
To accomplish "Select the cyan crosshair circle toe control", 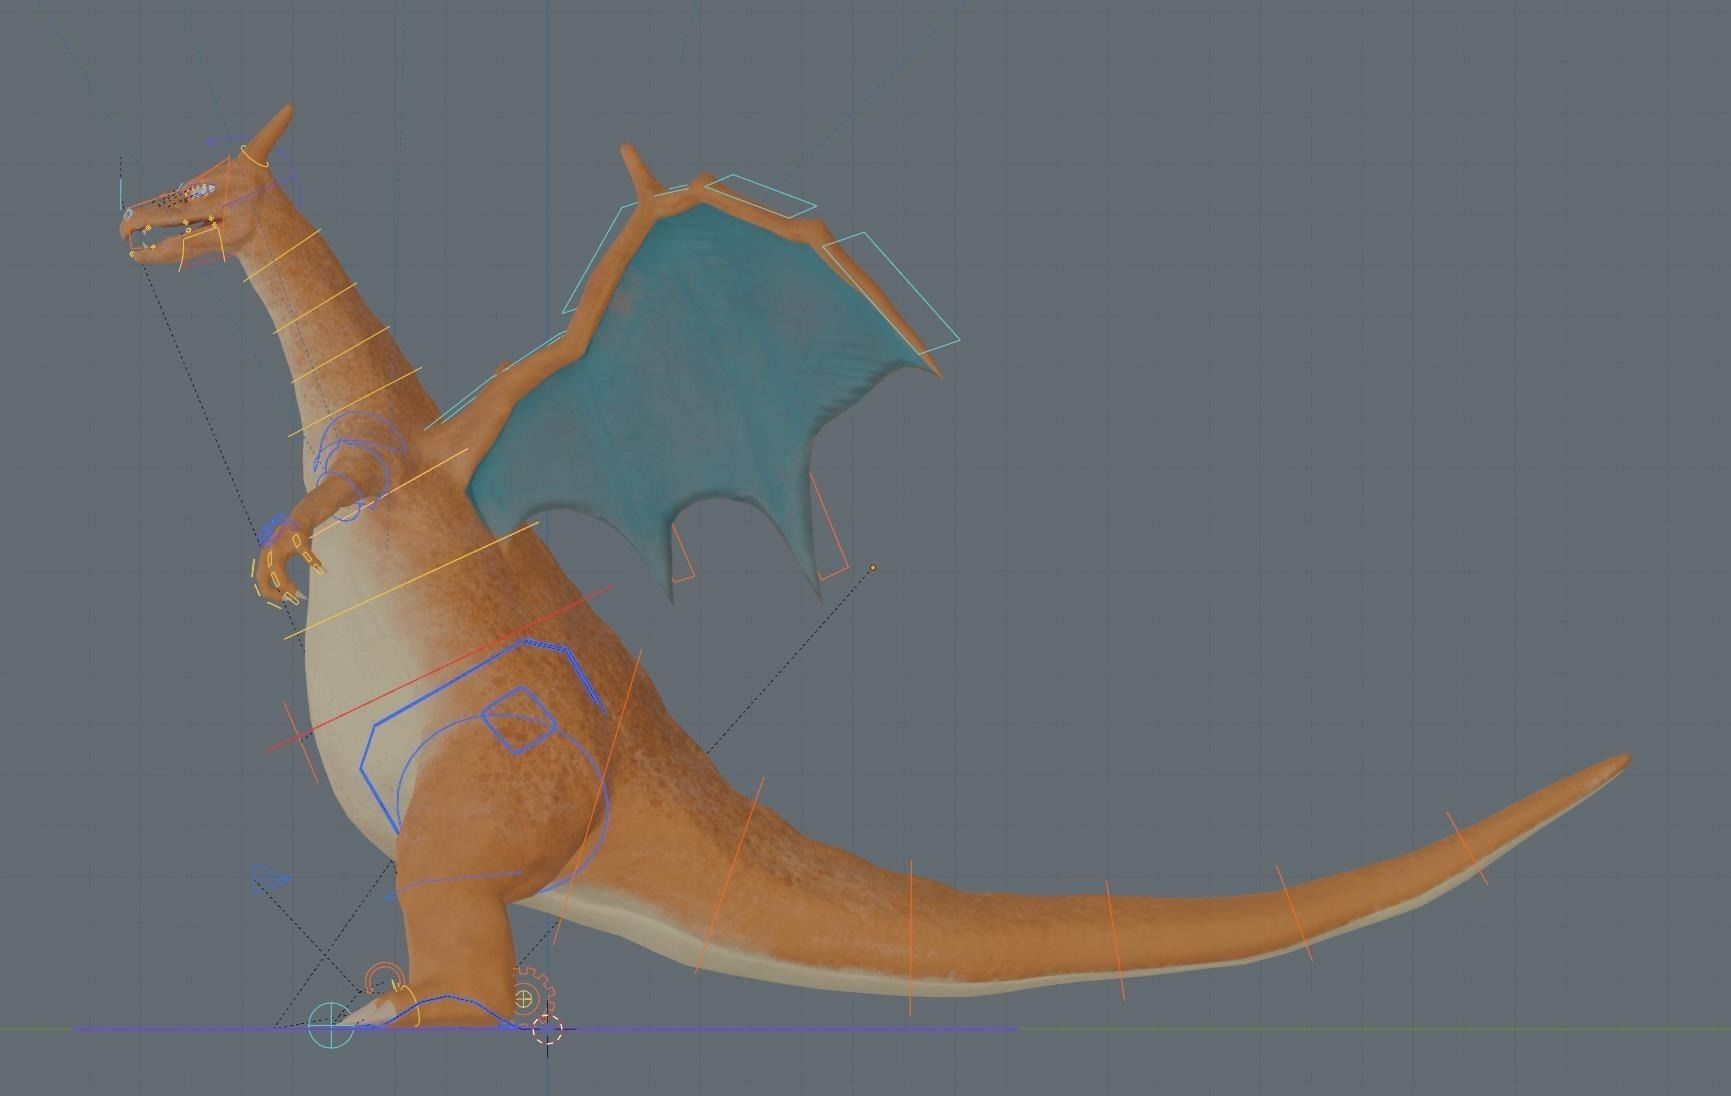I will 330,1025.
